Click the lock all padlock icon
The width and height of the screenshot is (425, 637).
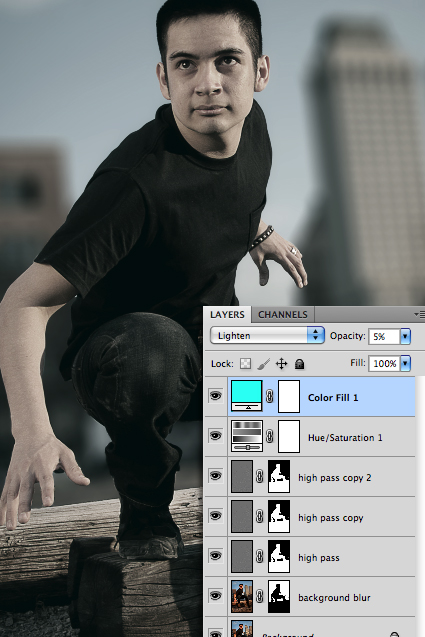(299, 363)
